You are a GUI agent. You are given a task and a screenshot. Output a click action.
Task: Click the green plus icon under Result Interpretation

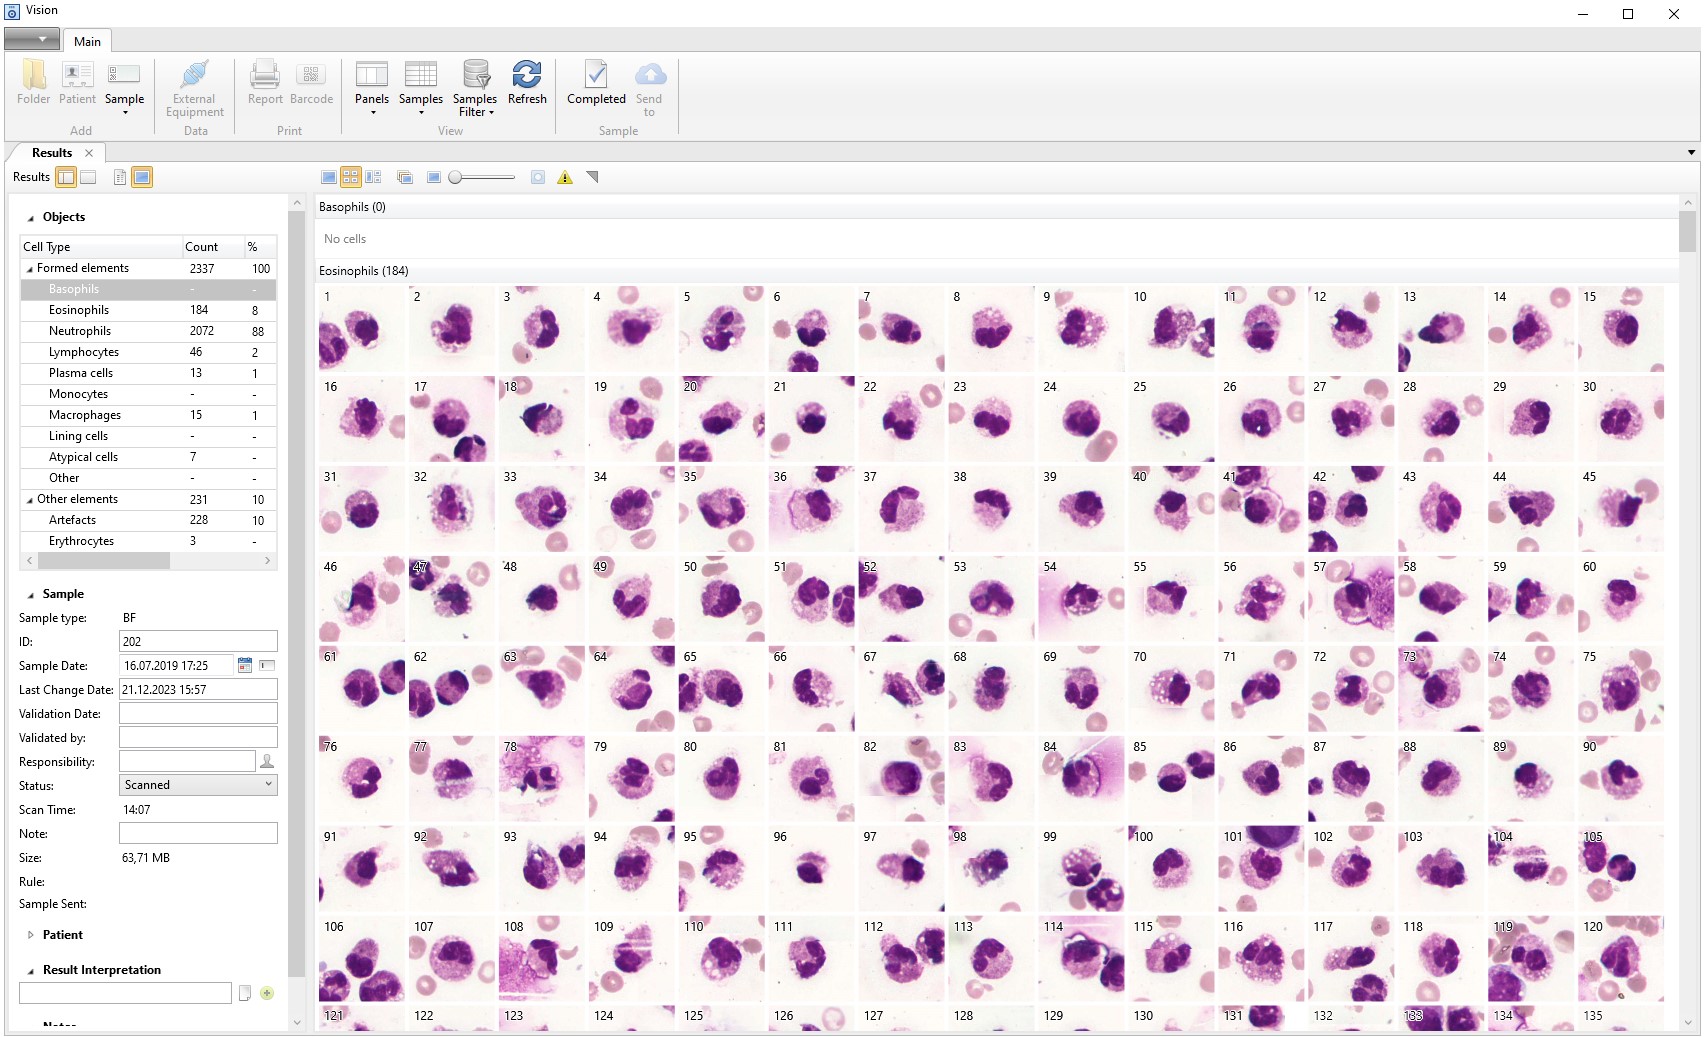pyautogui.click(x=267, y=993)
